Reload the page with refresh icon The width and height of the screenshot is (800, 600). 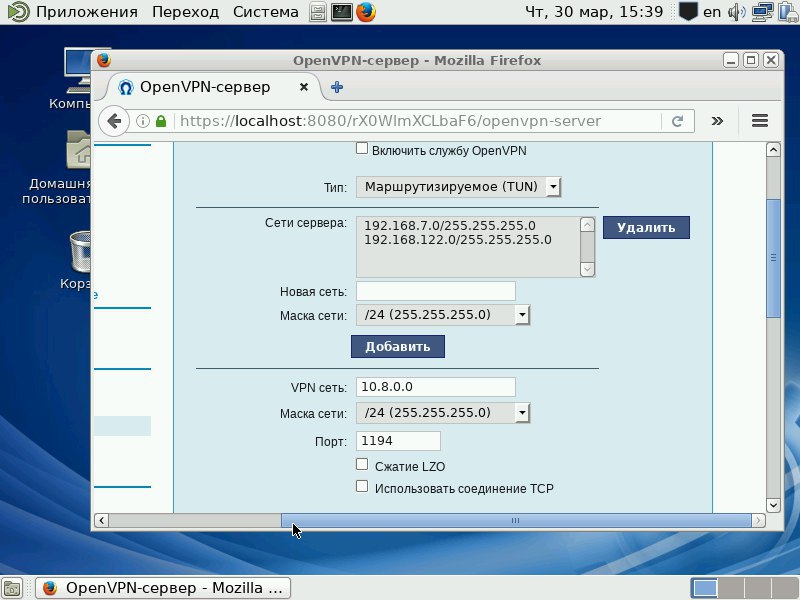click(677, 121)
